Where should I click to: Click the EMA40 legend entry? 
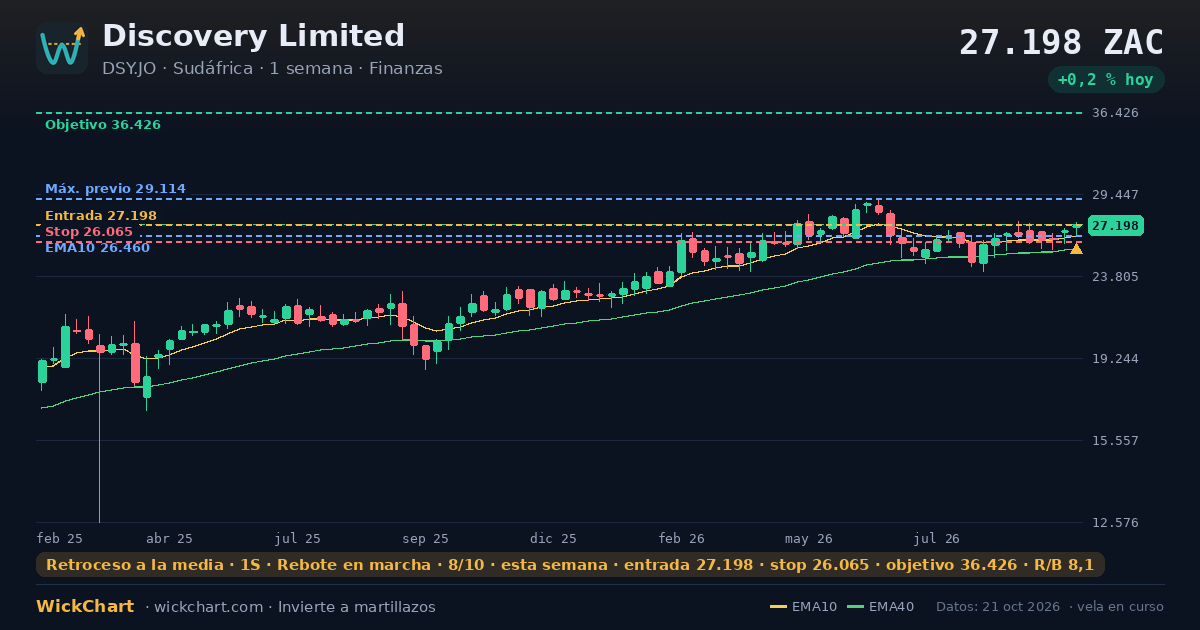point(881,607)
